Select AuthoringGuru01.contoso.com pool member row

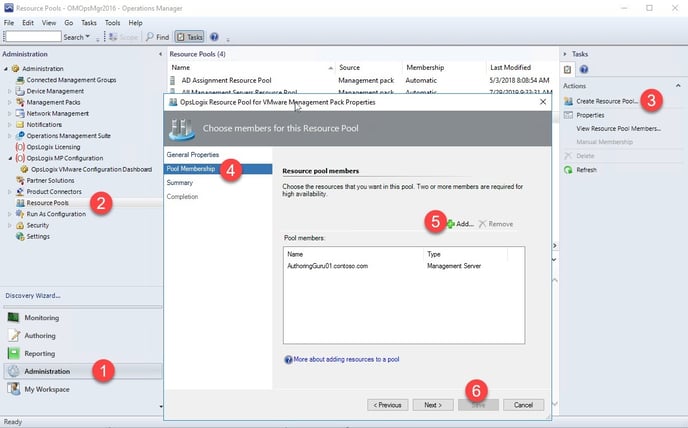(404, 266)
